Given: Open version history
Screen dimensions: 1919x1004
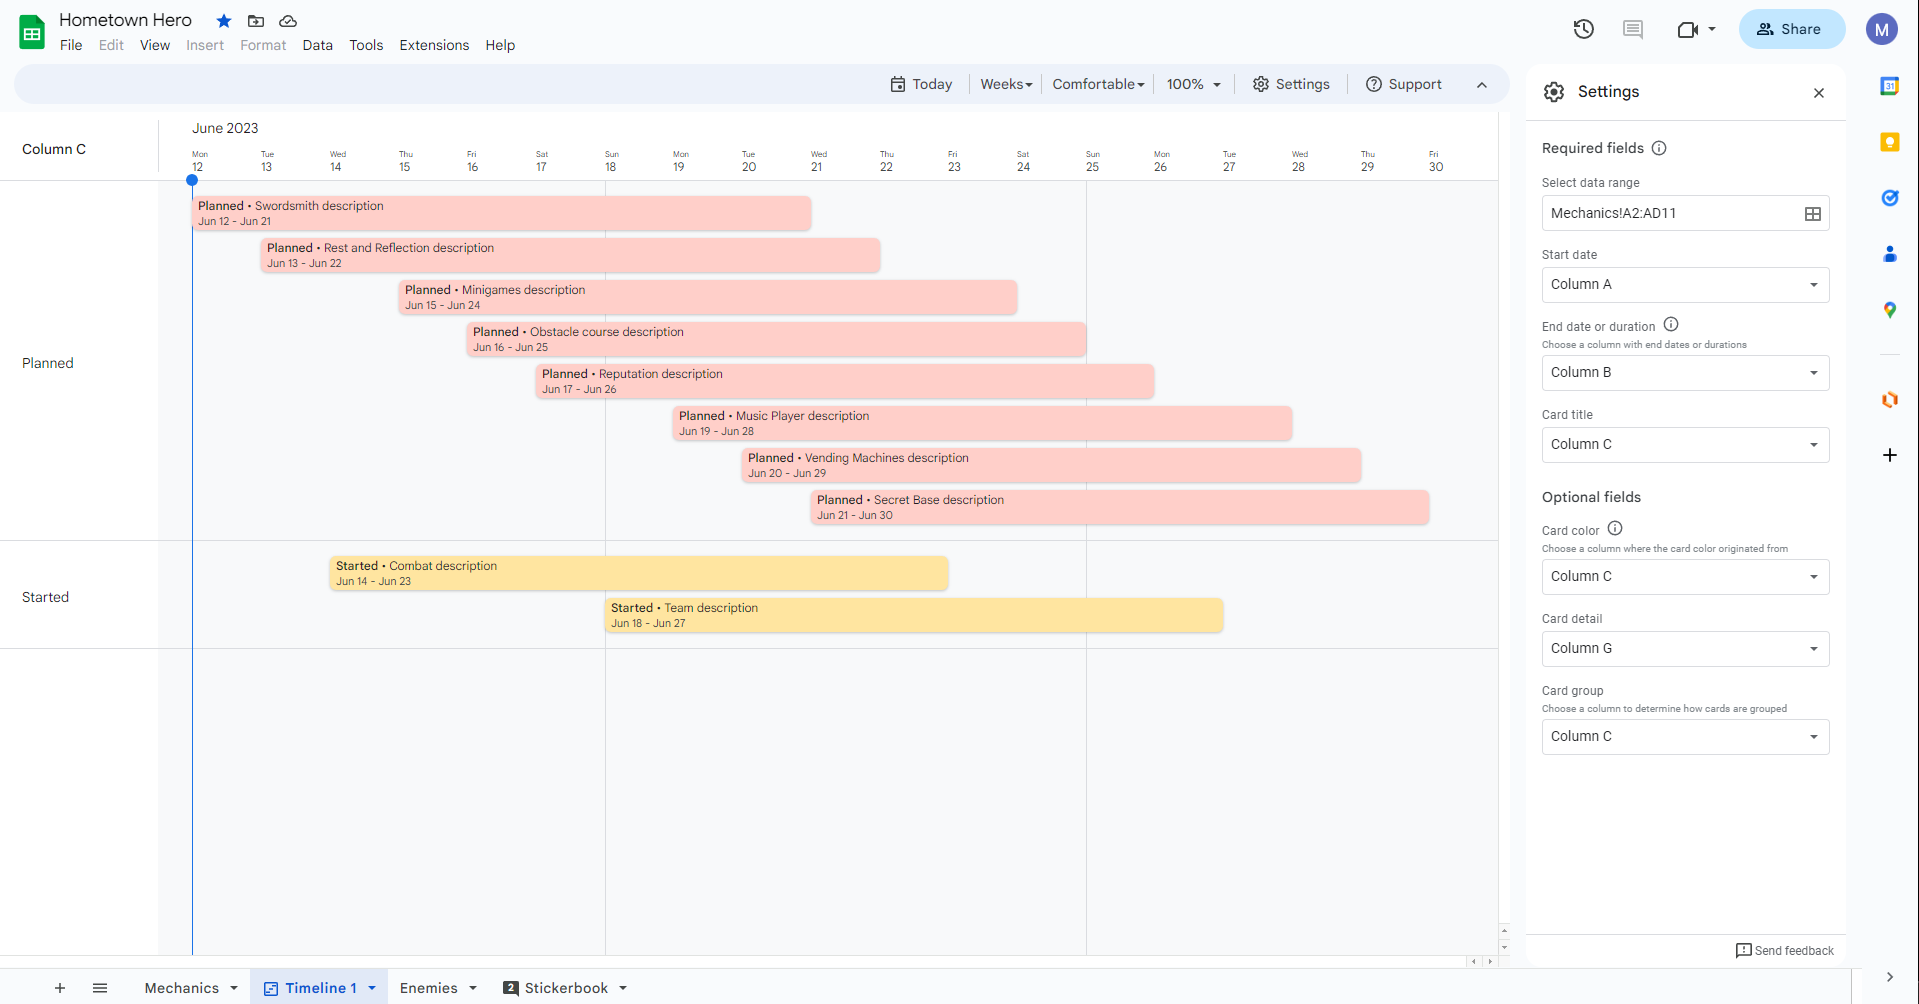Looking at the screenshot, I should coord(1583,29).
